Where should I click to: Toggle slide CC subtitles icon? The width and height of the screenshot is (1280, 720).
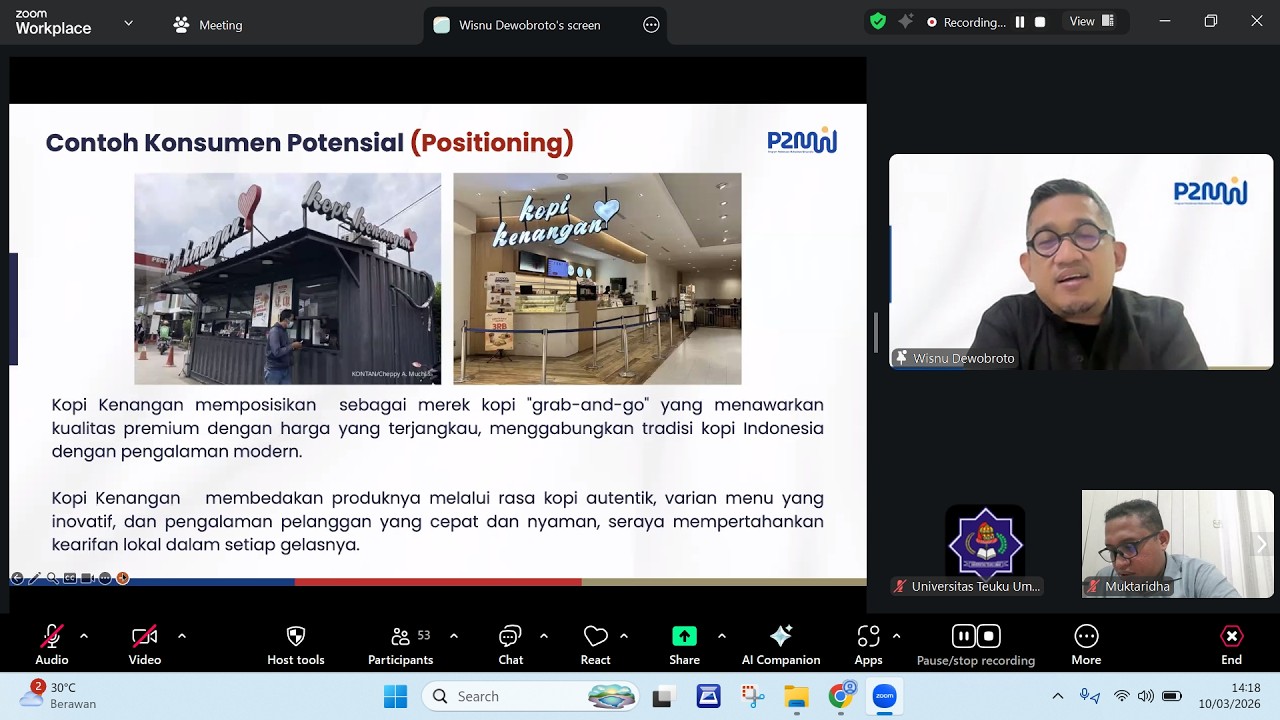point(70,578)
